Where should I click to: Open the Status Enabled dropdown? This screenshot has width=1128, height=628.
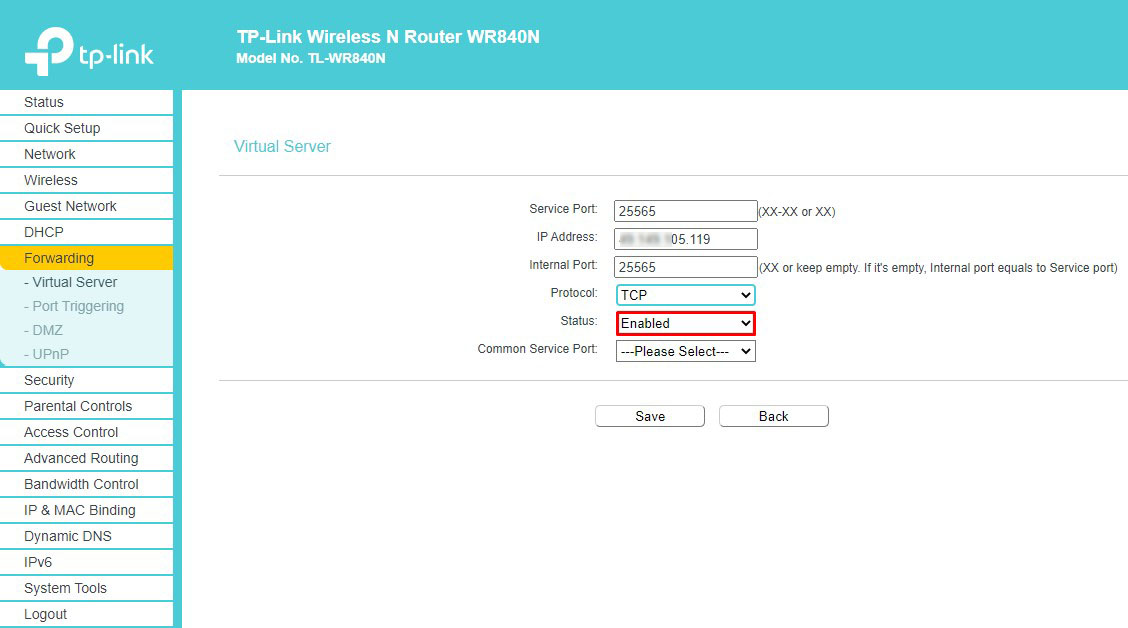[686, 323]
